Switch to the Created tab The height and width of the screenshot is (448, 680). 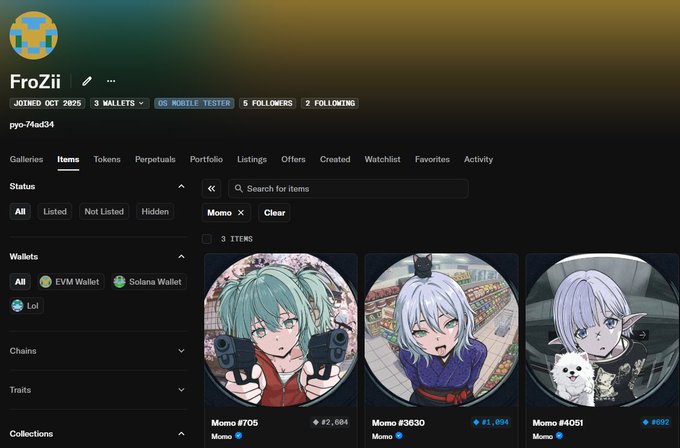(335, 159)
